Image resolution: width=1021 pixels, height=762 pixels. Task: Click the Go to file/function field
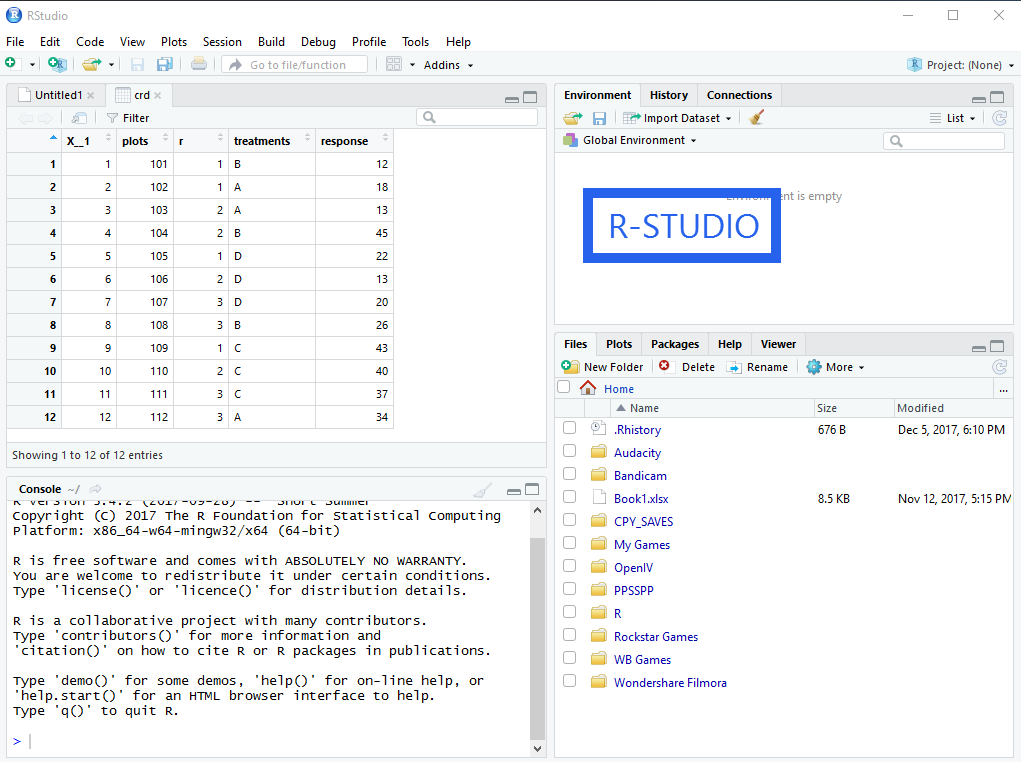point(295,64)
